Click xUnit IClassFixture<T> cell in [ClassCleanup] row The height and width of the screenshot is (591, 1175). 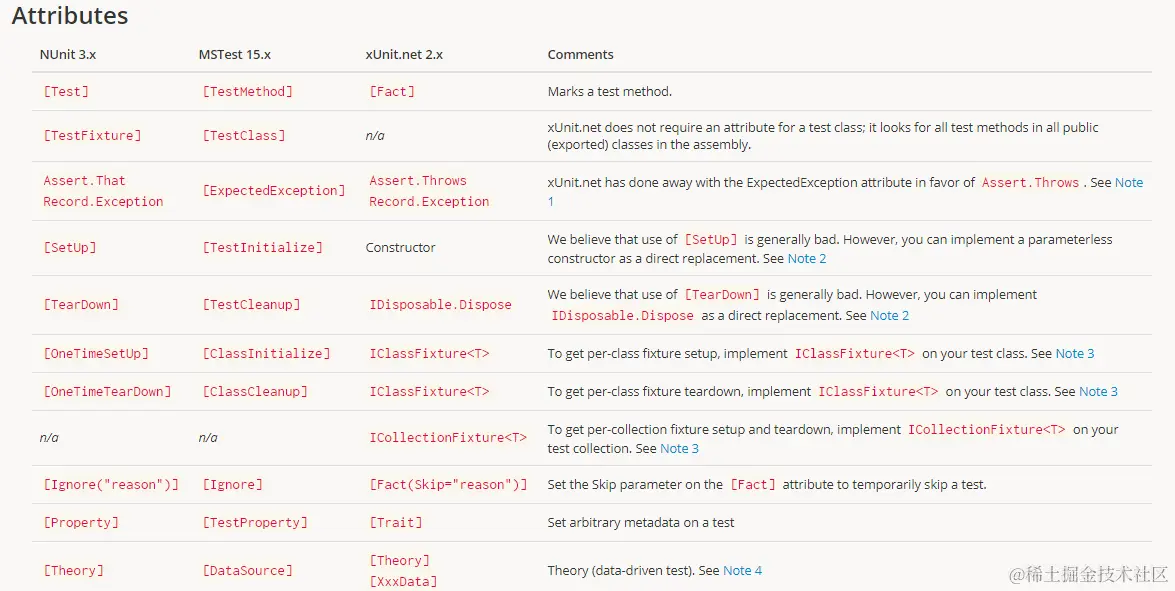(x=429, y=392)
